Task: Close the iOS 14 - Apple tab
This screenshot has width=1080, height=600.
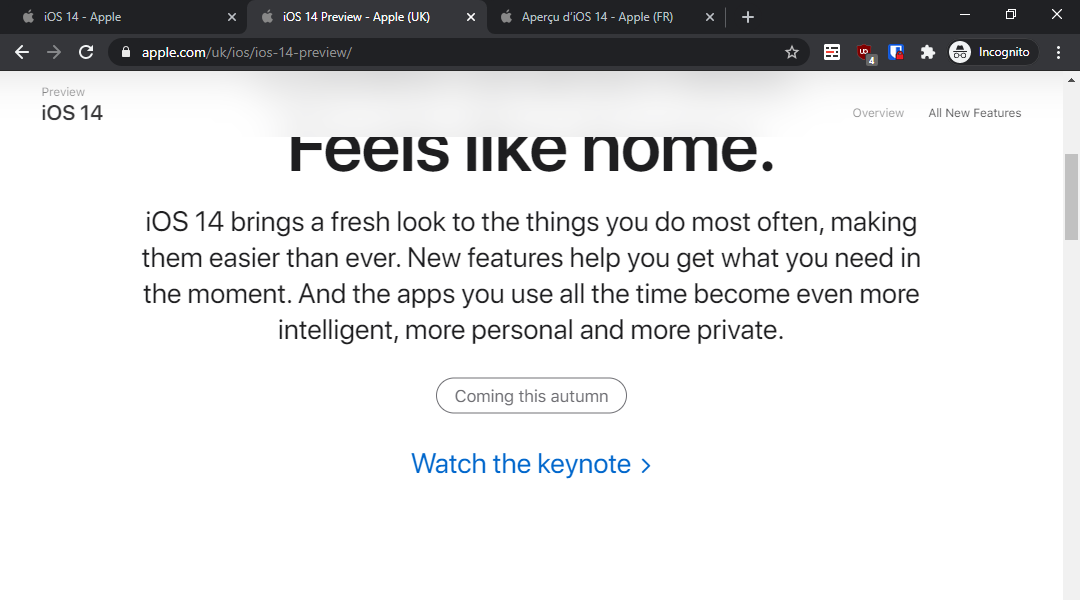Action: [232, 17]
